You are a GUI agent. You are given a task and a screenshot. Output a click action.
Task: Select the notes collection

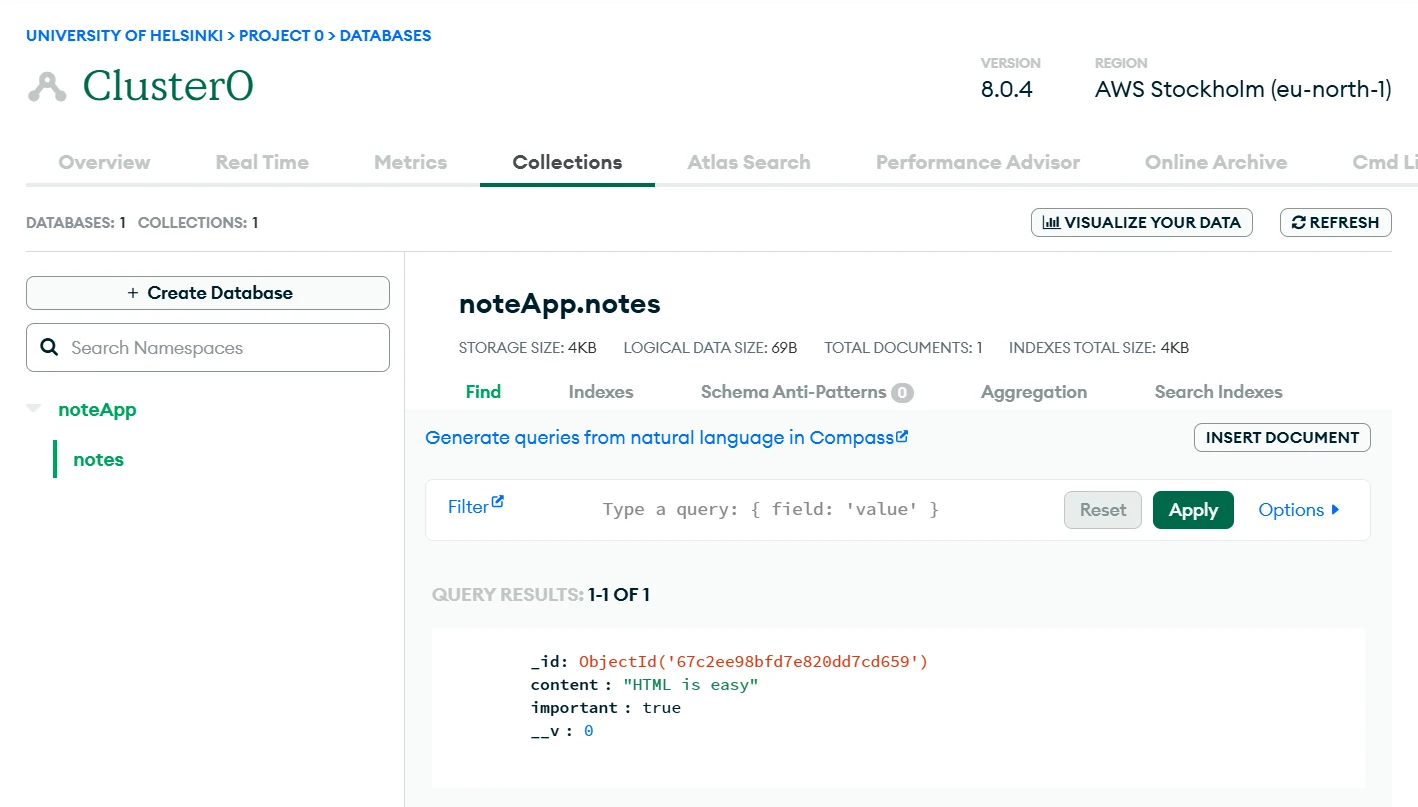coord(98,460)
